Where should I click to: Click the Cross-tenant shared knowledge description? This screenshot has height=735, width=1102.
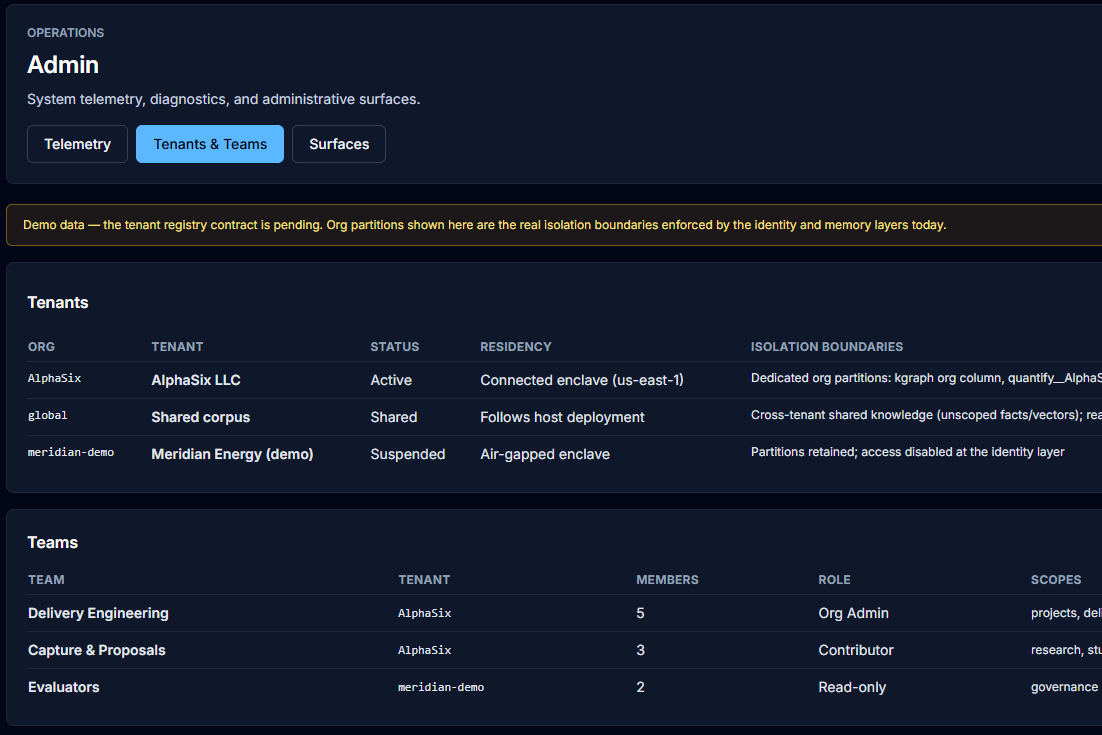tap(926, 415)
